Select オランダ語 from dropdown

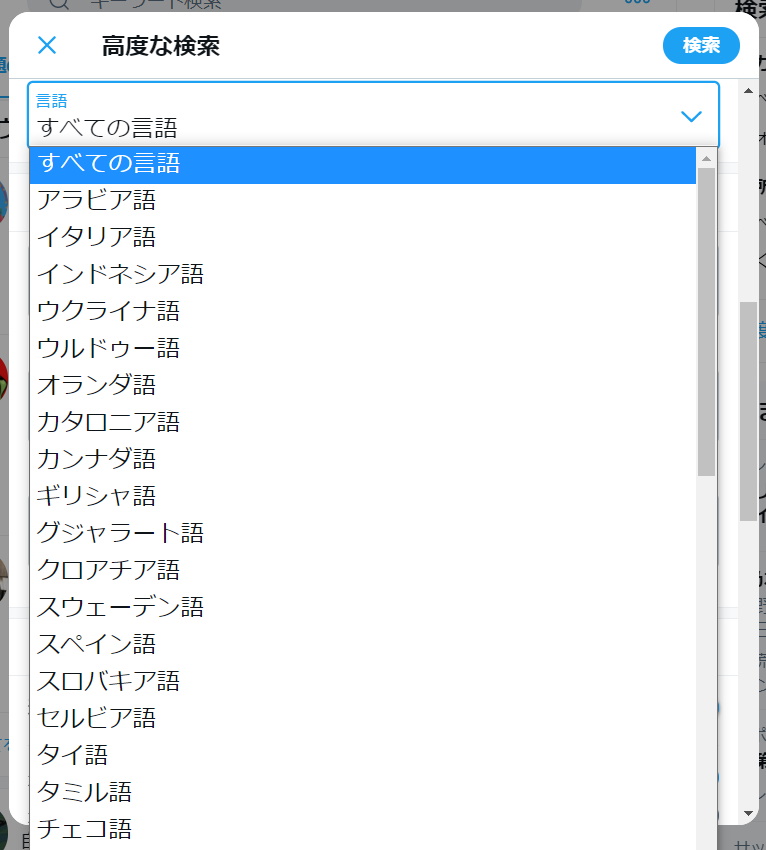tap(96, 385)
